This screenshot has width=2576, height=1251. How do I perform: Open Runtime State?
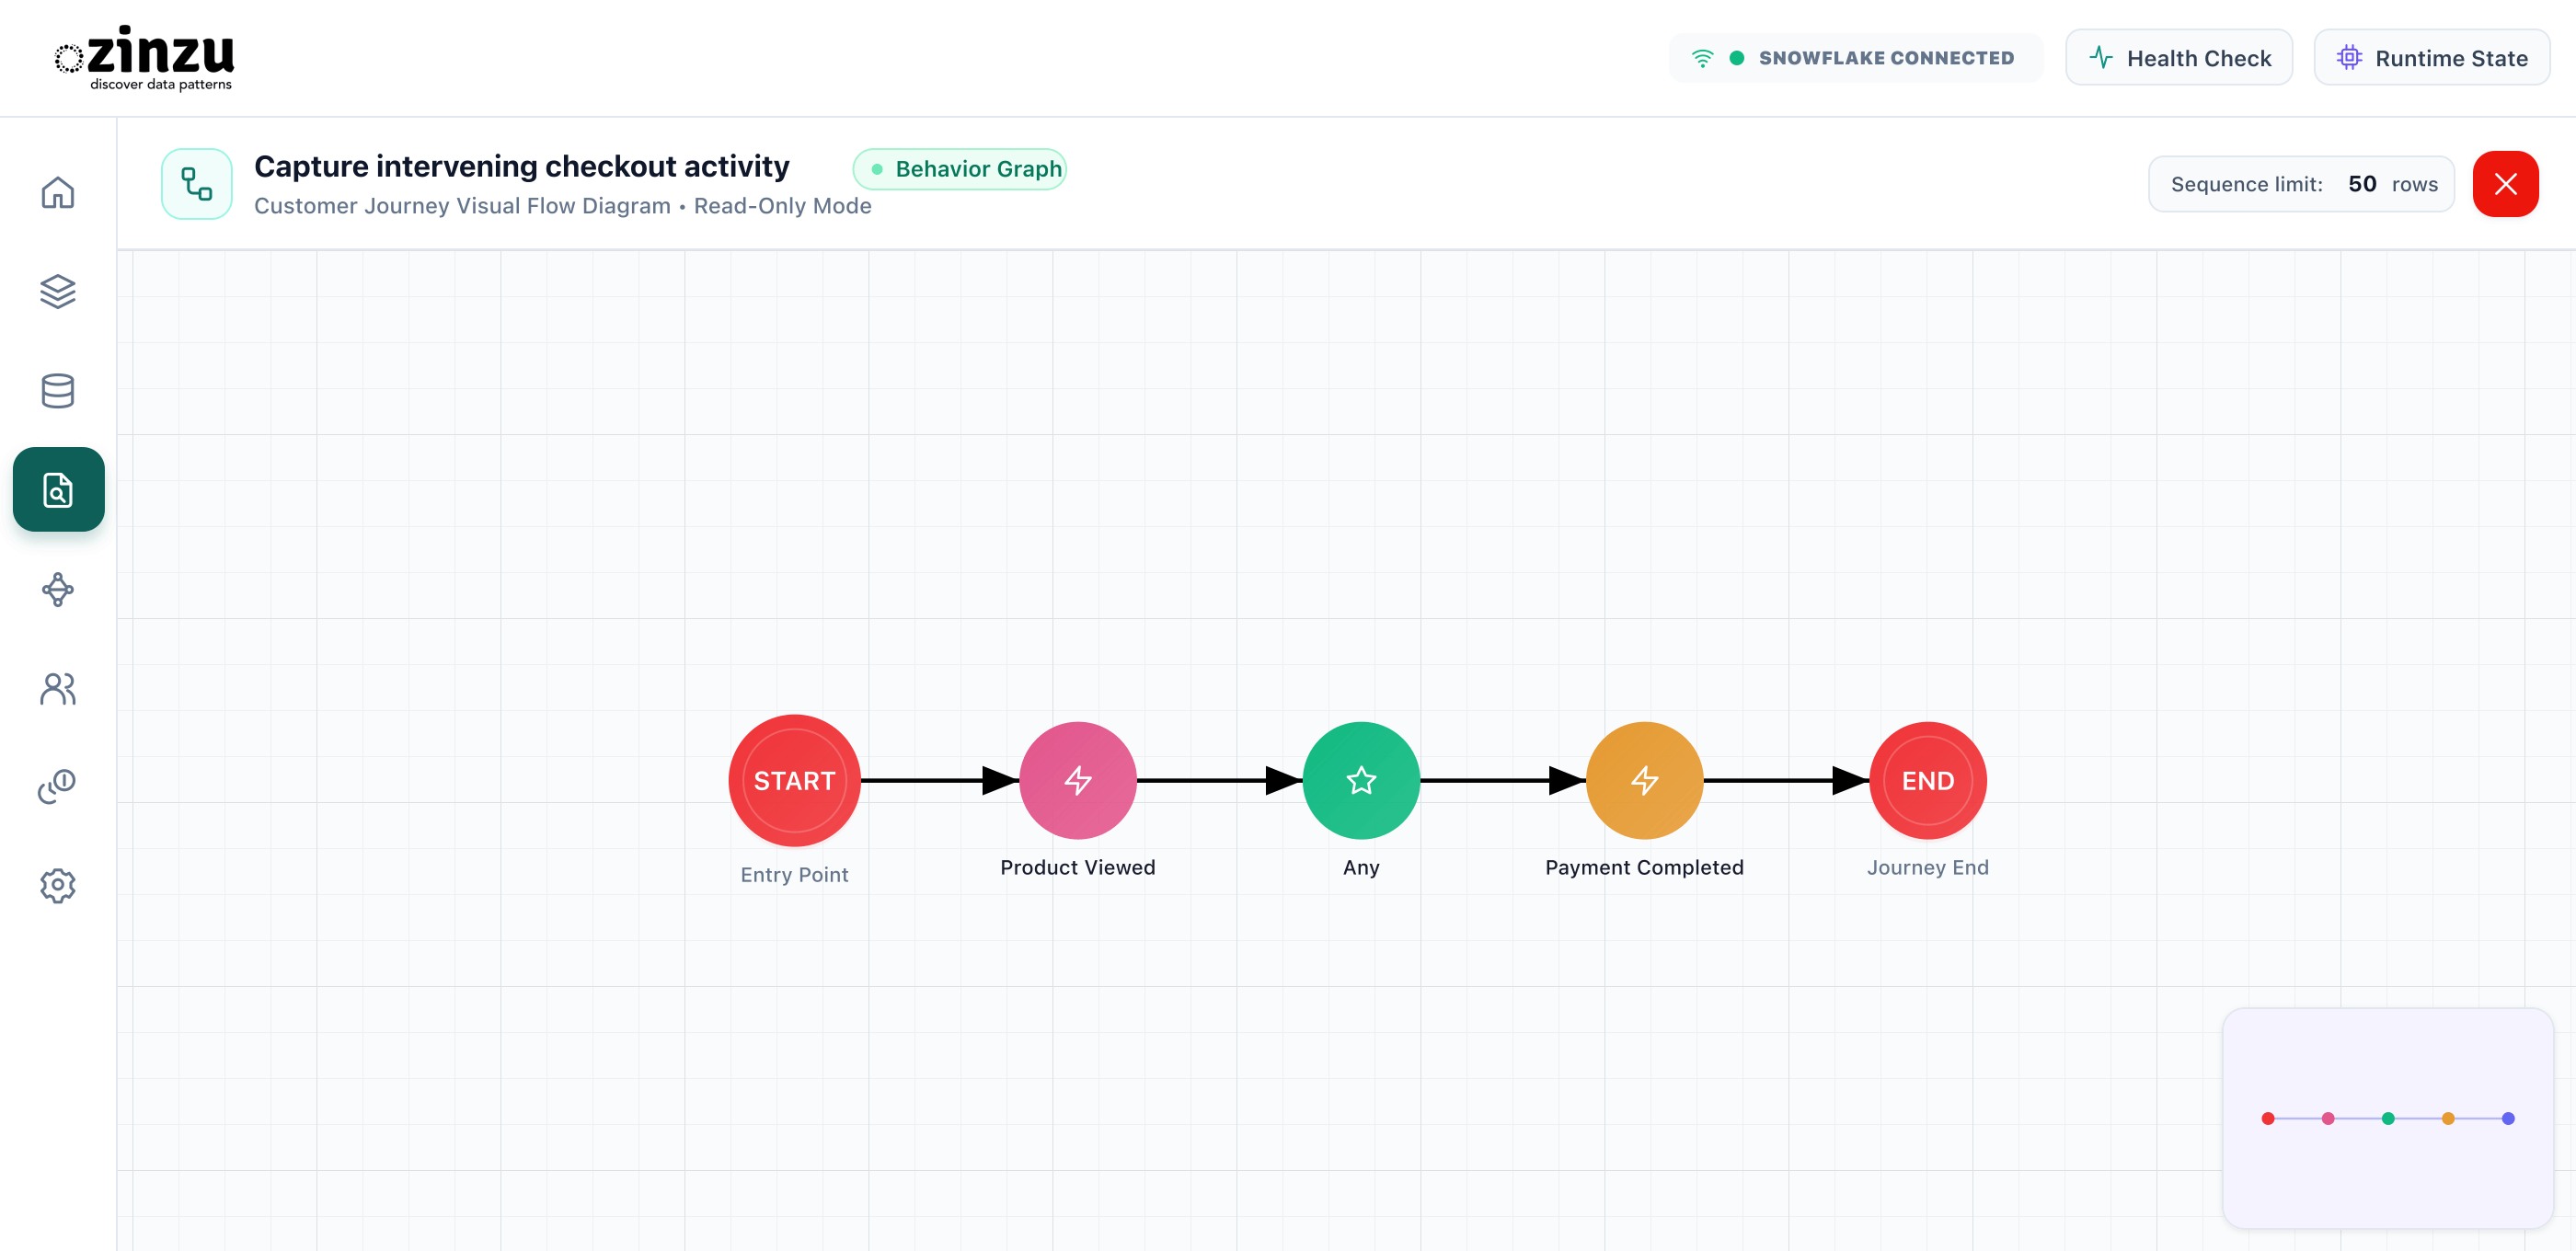click(2431, 58)
